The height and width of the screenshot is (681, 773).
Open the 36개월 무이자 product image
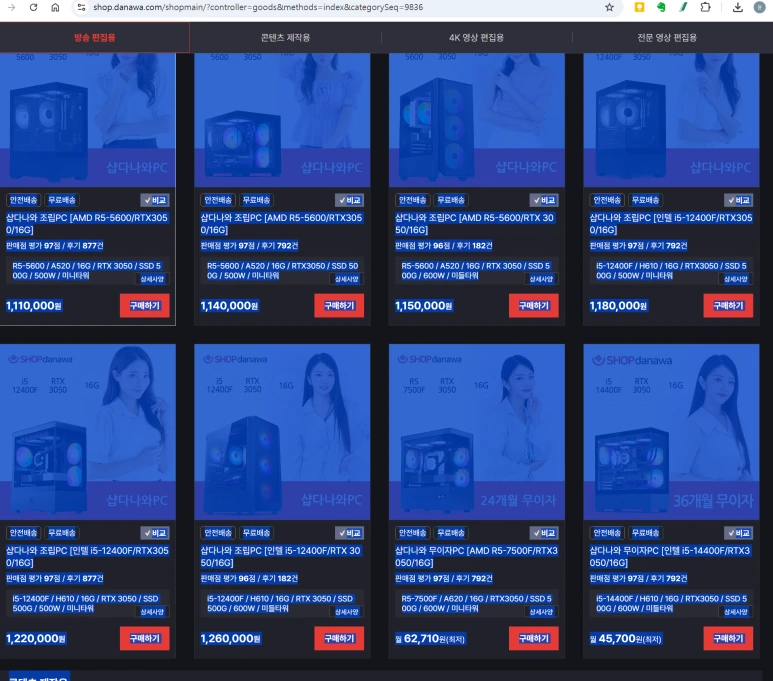pos(671,432)
